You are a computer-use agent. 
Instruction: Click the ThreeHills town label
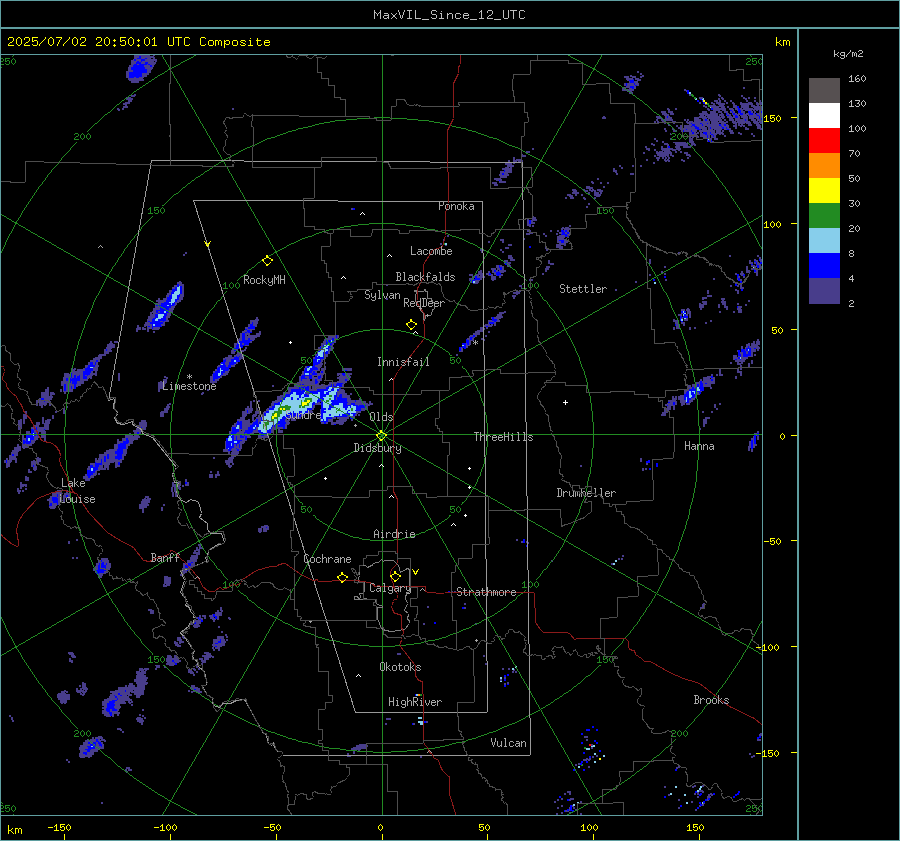tap(503, 437)
